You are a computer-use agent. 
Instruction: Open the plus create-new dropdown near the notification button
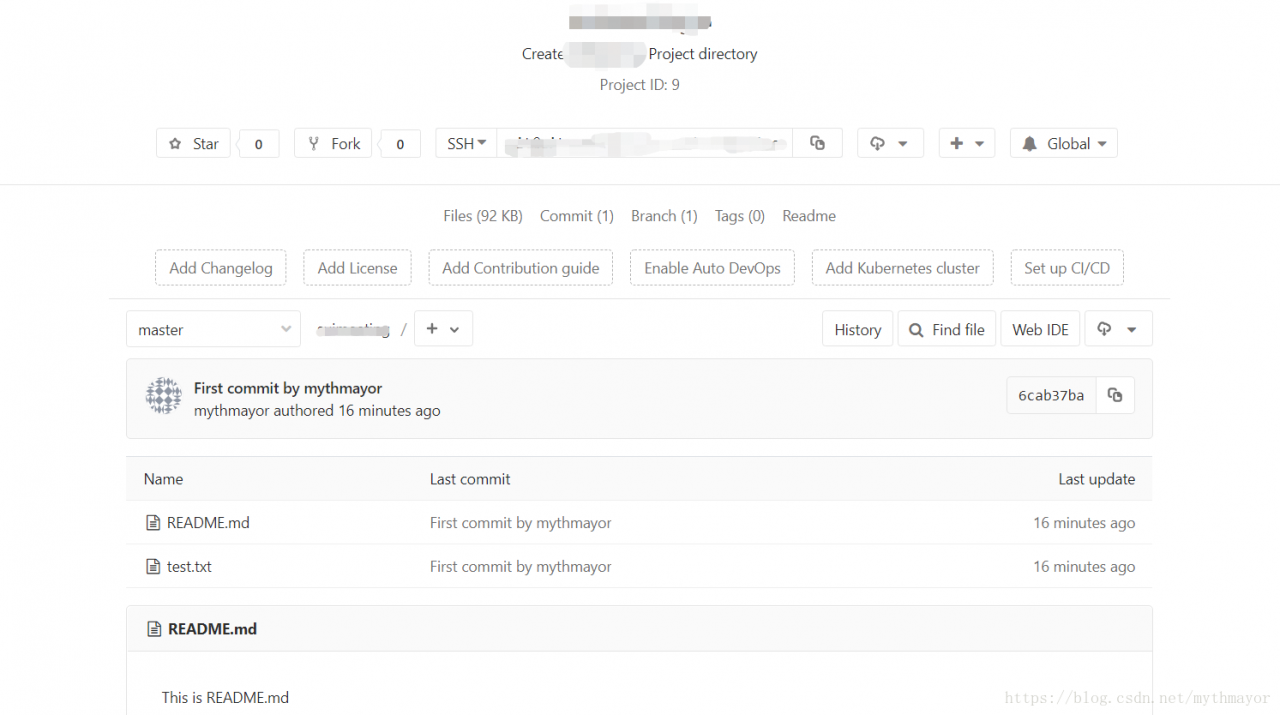coord(967,143)
